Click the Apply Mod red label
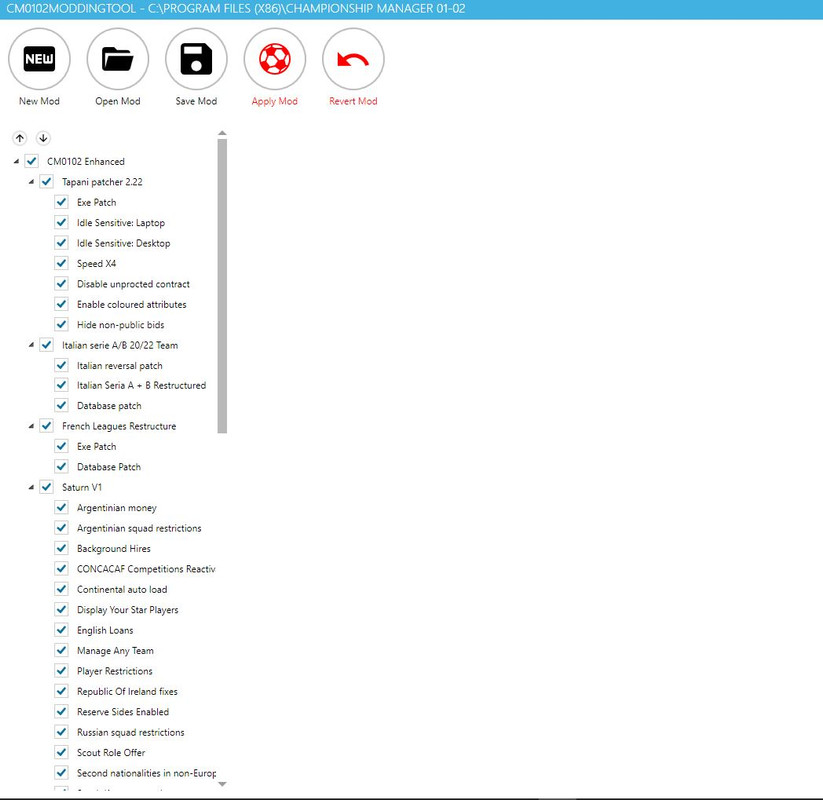 coord(275,101)
